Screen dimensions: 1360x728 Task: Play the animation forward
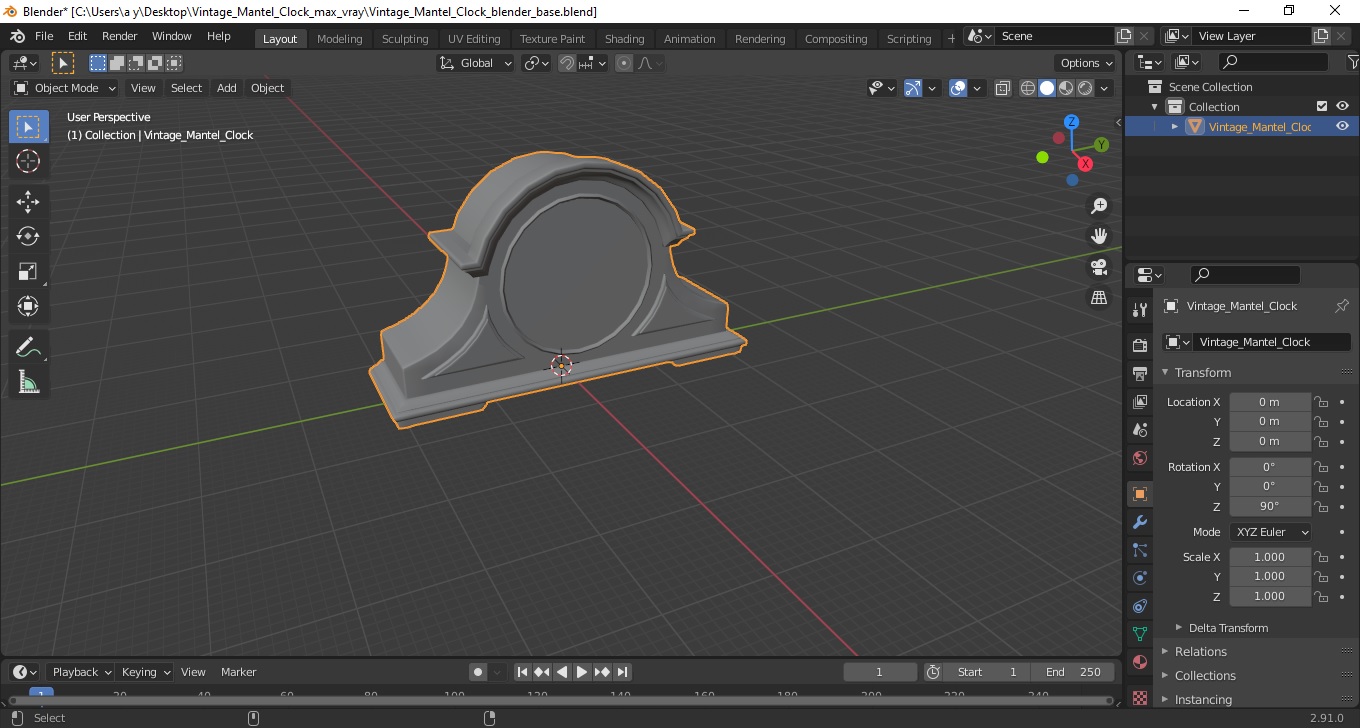[x=582, y=672]
